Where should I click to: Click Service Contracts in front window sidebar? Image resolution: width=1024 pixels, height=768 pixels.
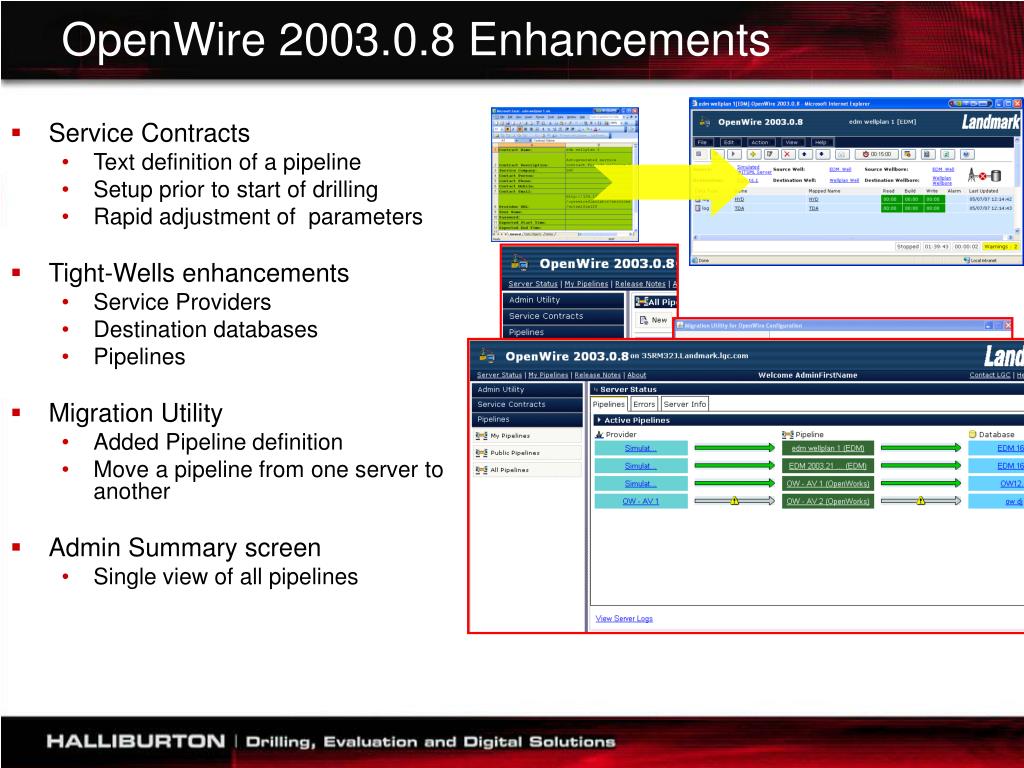(x=527, y=404)
